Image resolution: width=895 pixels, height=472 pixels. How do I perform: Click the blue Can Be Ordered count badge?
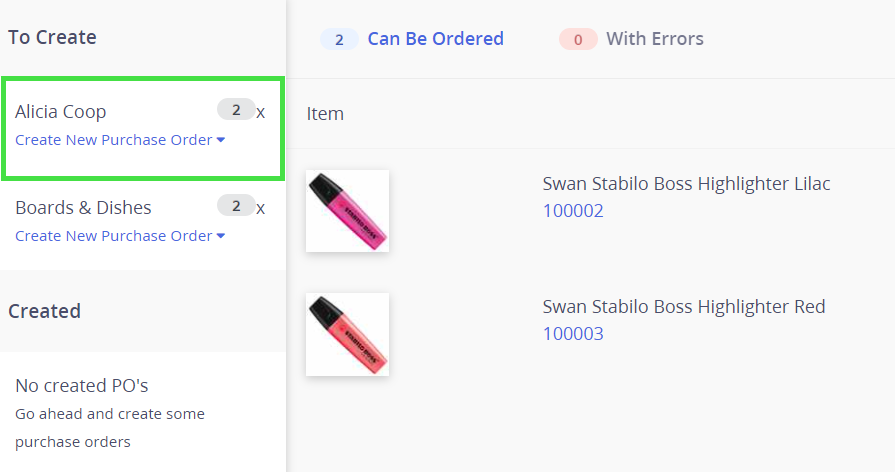point(339,40)
